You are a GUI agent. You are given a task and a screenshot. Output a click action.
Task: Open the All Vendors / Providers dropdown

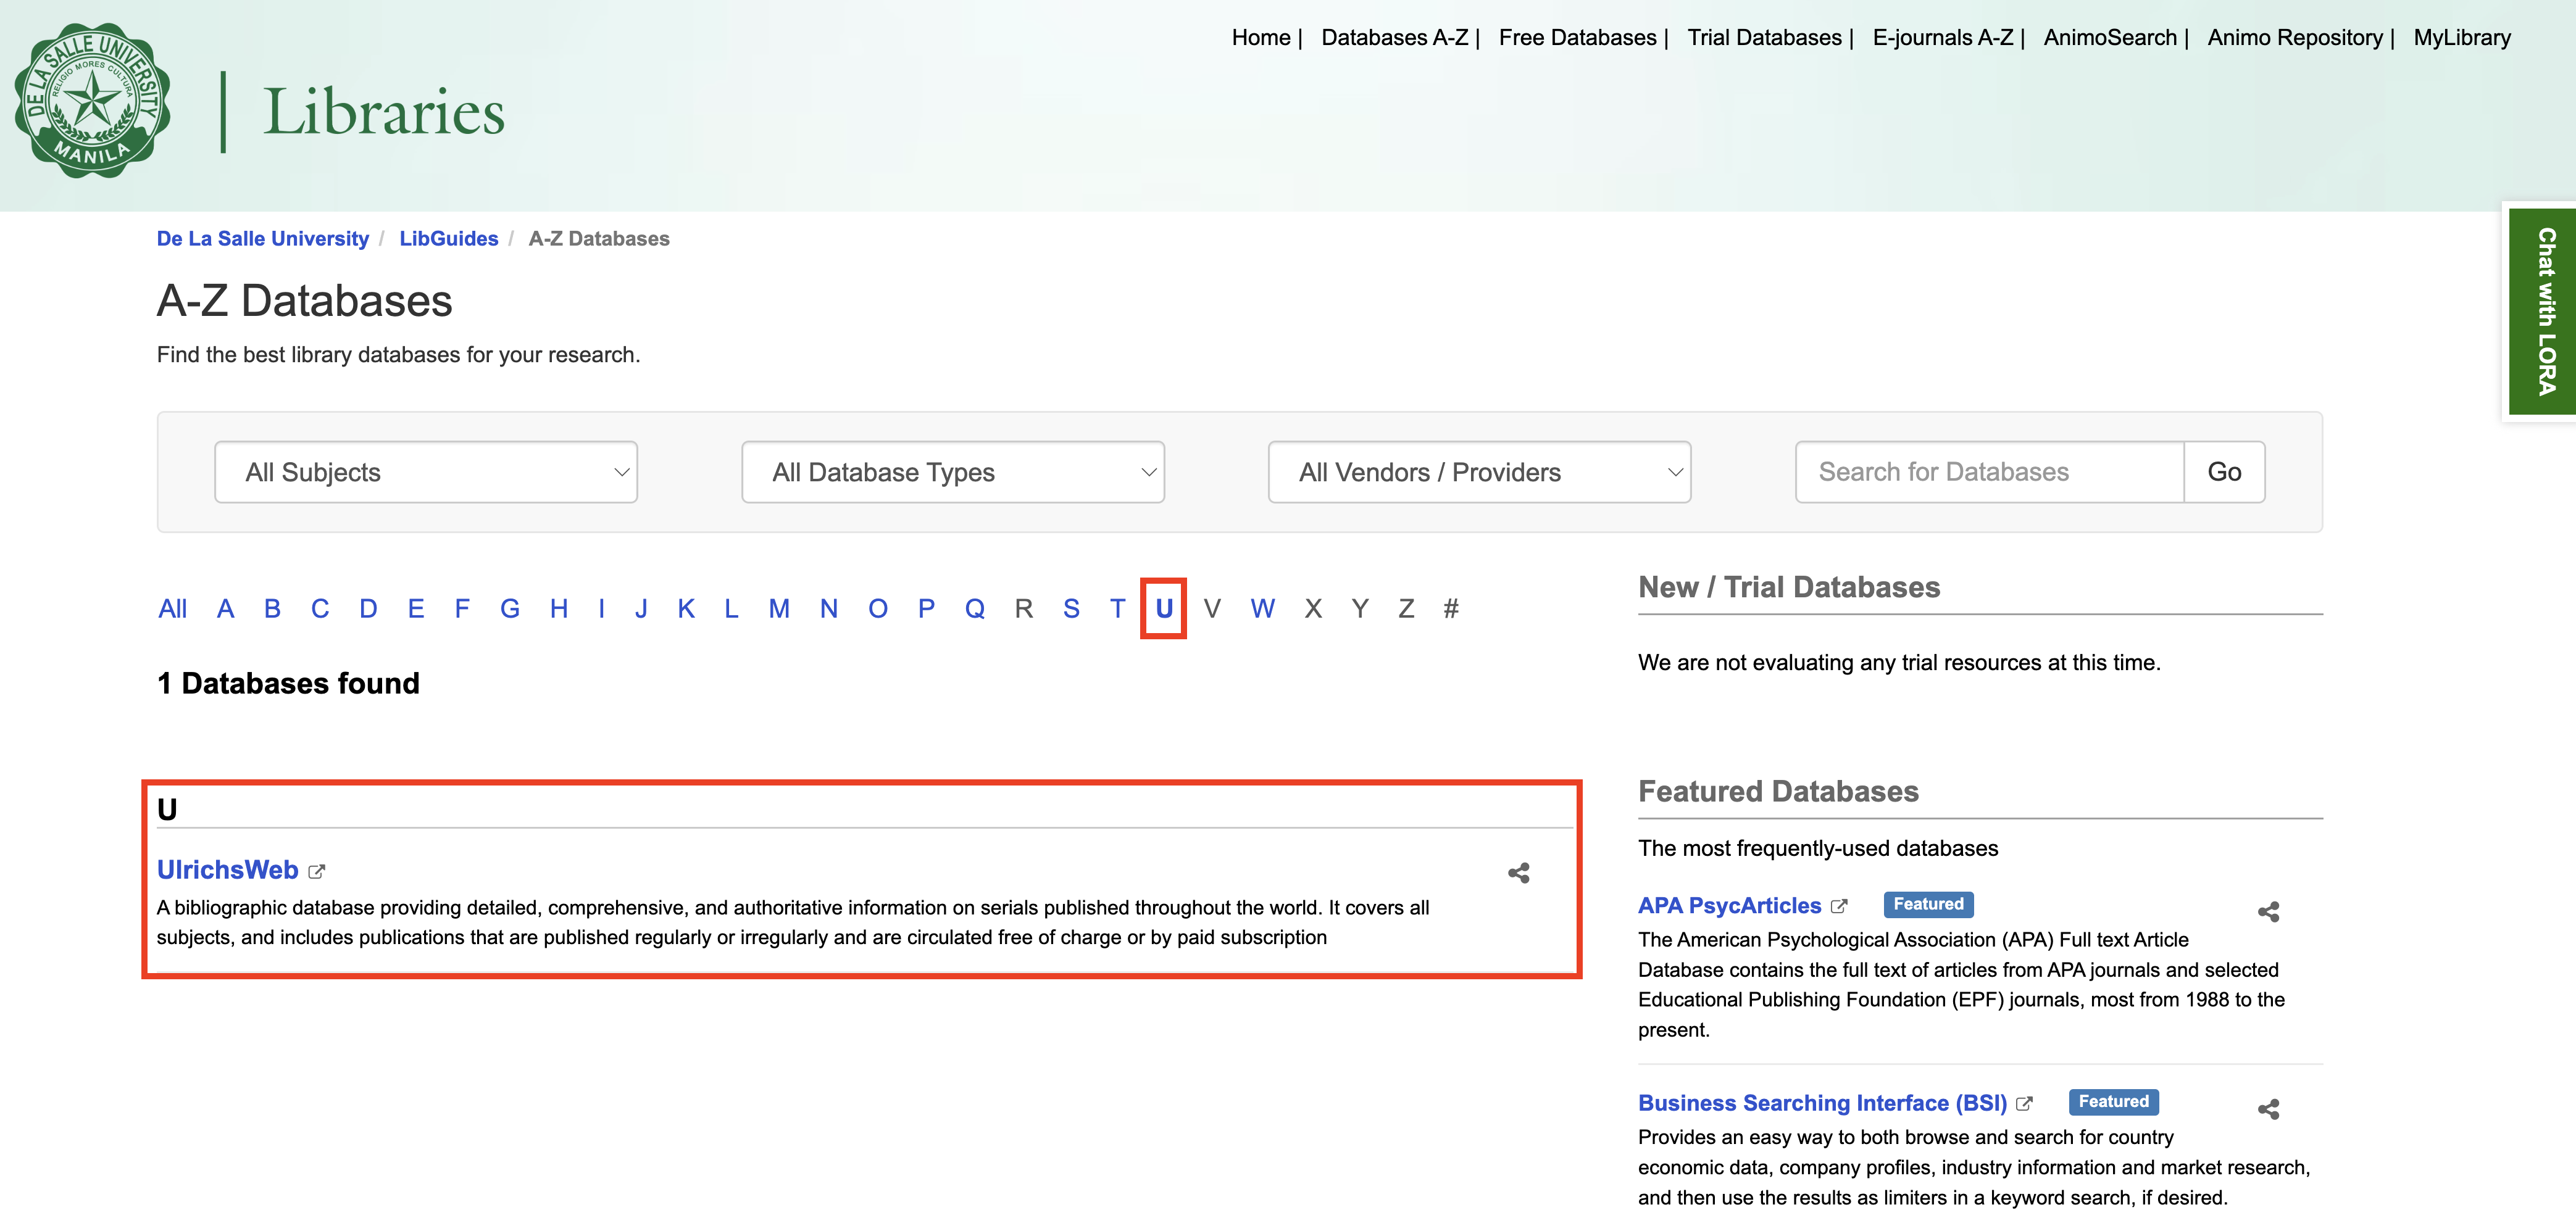[x=1479, y=472]
